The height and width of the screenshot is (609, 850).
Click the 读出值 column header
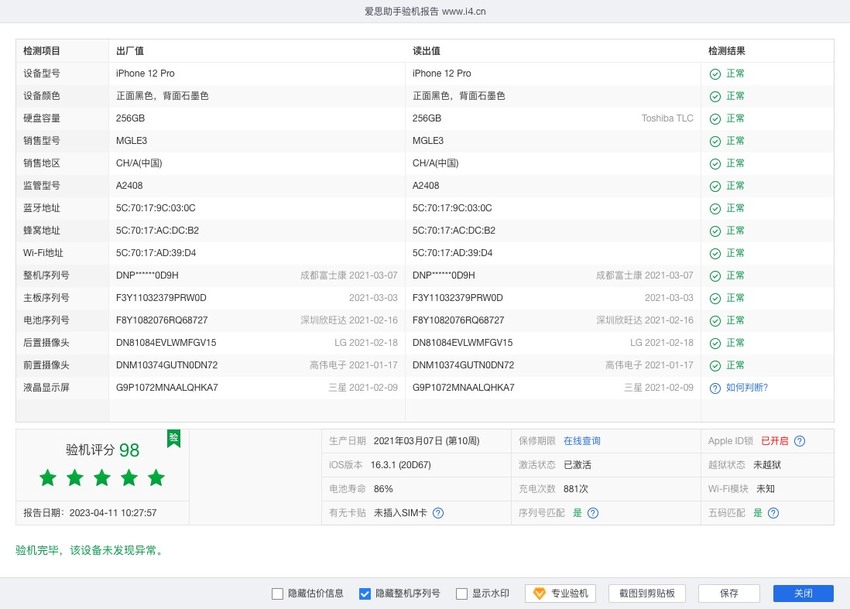click(426, 51)
